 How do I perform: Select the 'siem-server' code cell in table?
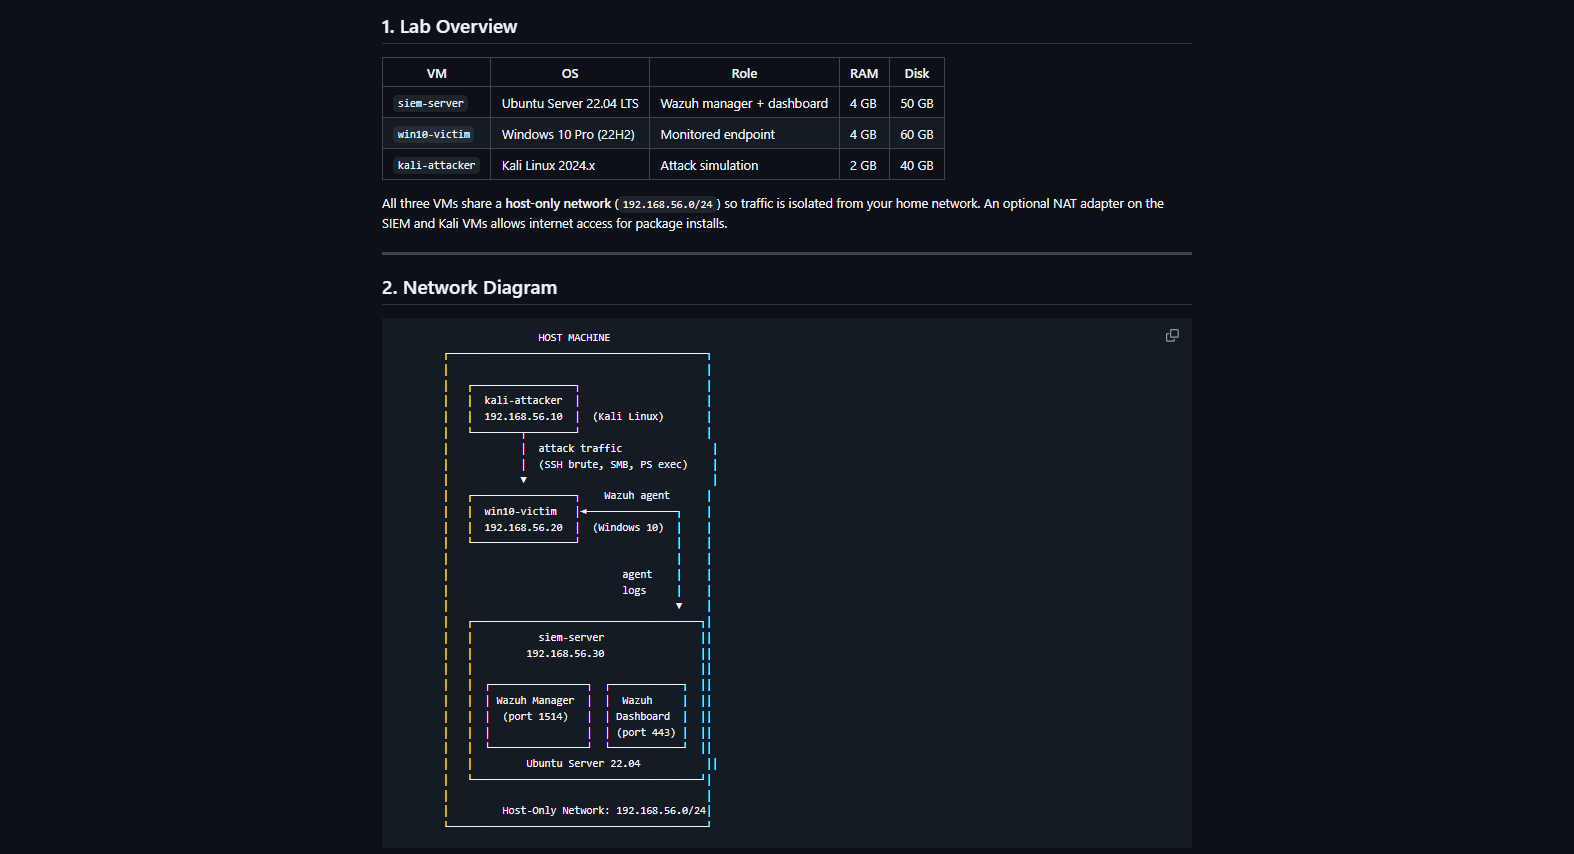click(x=431, y=104)
